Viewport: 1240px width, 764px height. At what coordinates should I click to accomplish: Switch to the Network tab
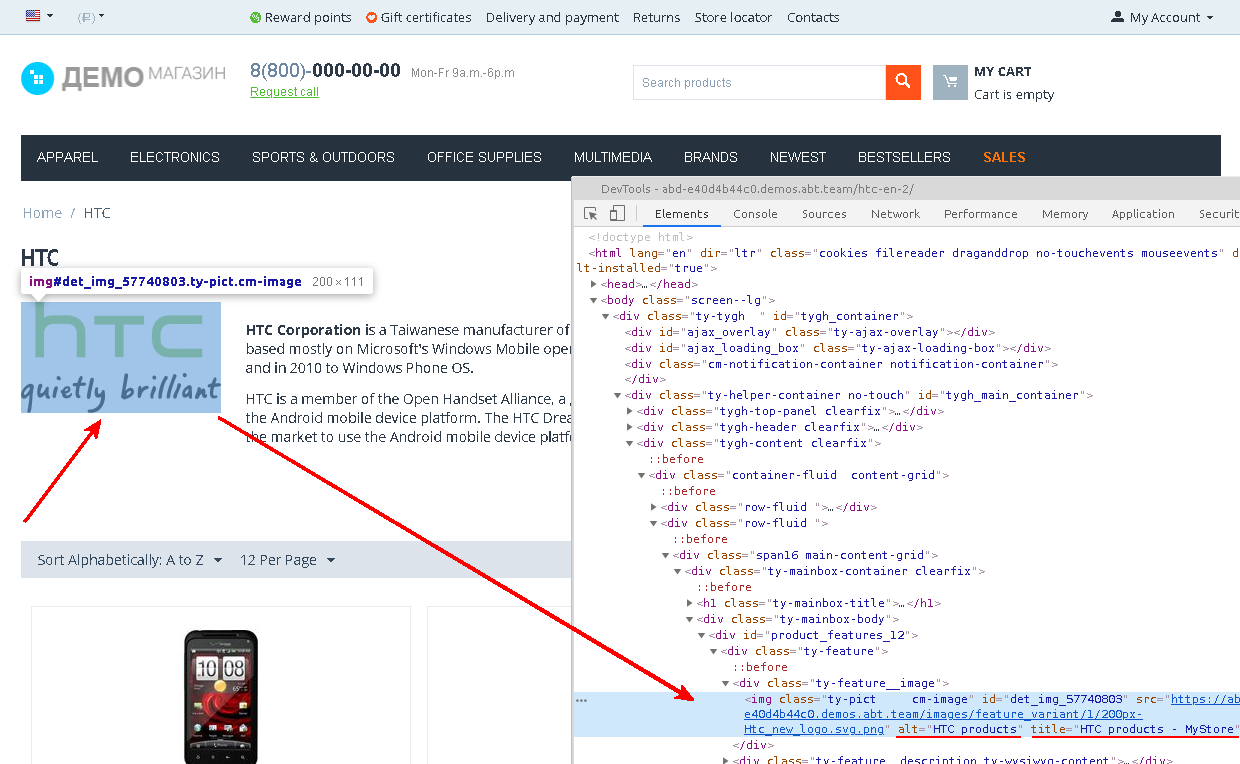coord(895,214)
